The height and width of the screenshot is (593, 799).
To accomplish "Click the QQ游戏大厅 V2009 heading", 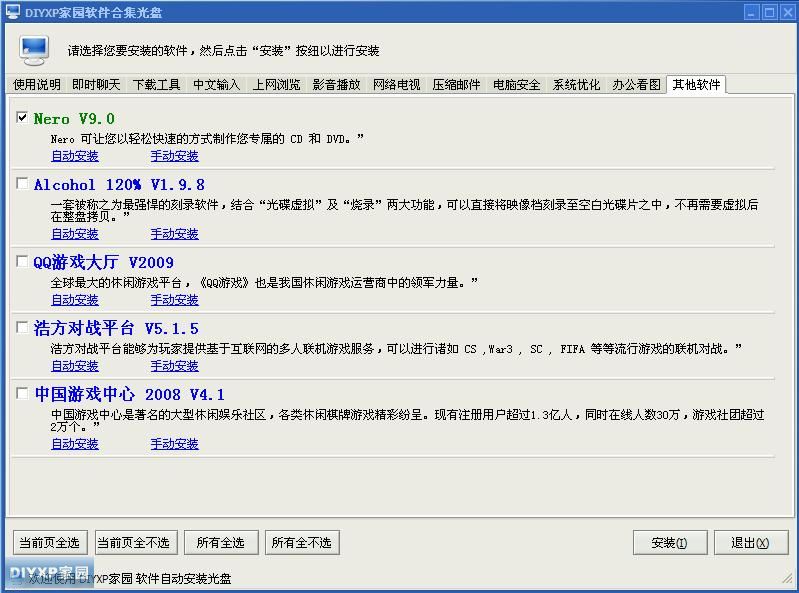I will [x=103, y=262].
